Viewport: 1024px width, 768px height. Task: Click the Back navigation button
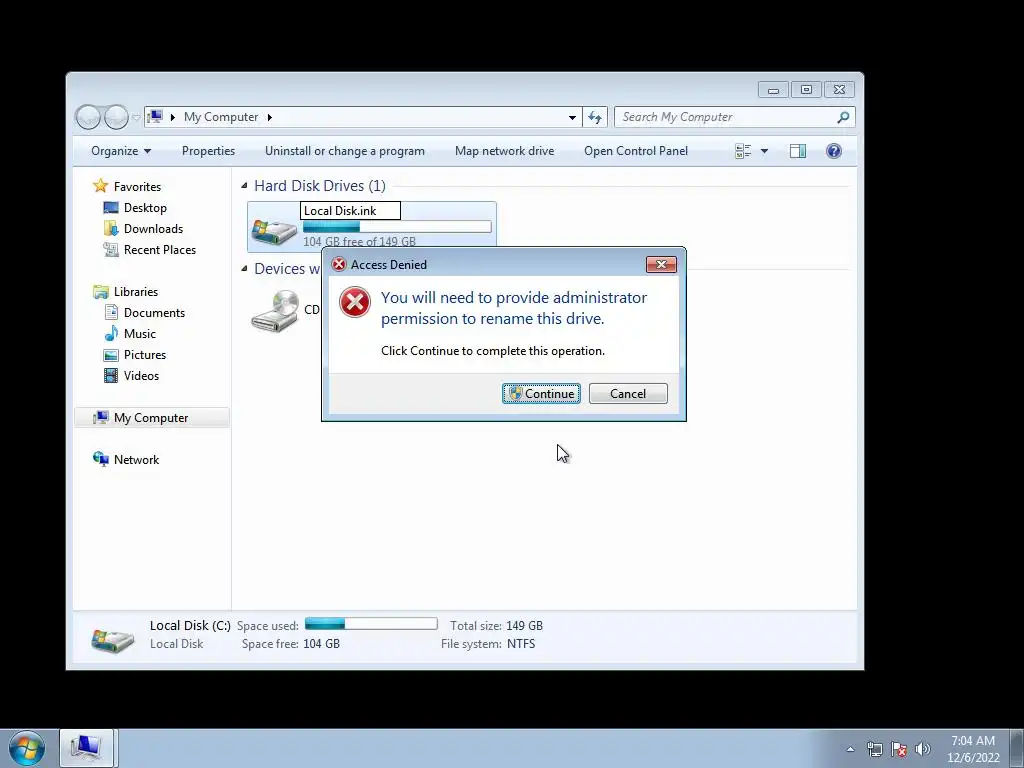[x=88, y=117]
